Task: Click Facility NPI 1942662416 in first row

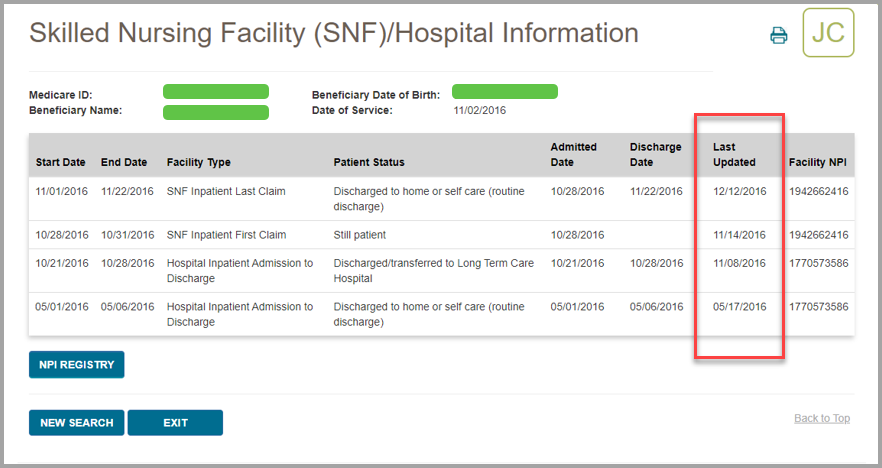Action: (x=818, y=191)
